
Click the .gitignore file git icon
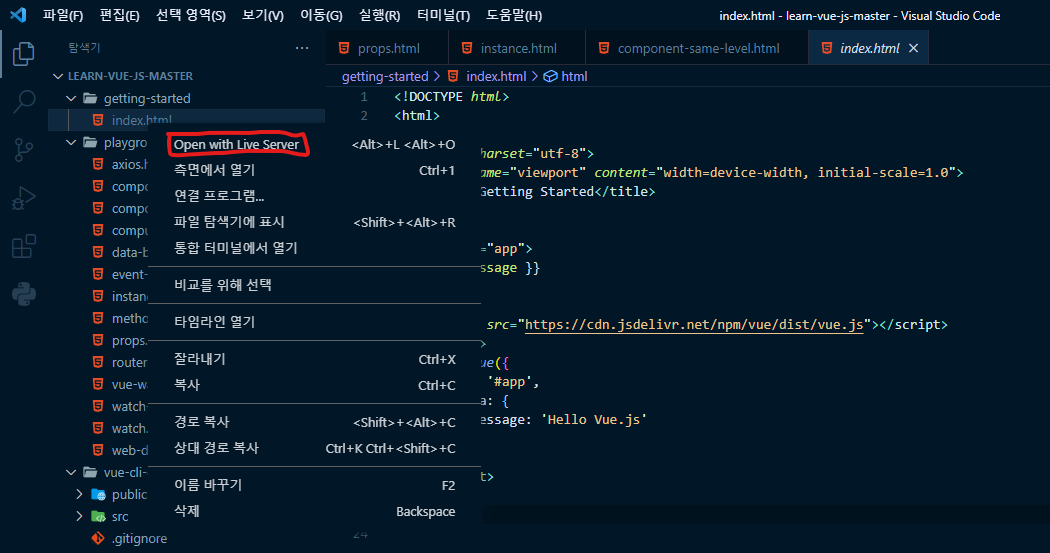point(98,538)
